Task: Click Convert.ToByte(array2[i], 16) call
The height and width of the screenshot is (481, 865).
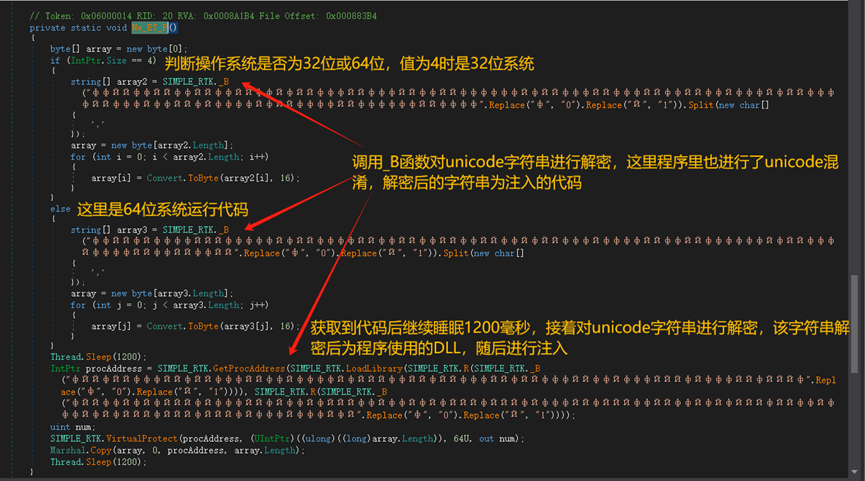Action: click(222, 178)
